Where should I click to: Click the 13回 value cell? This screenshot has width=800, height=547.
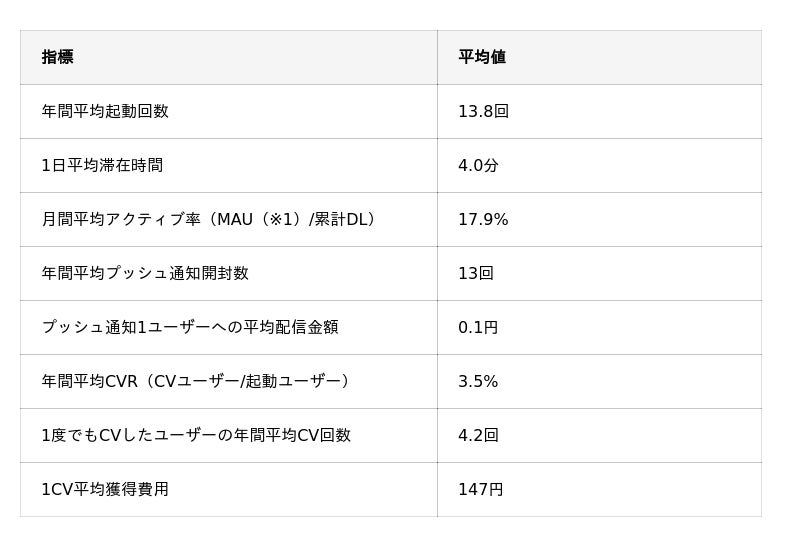tap(476, 273)
